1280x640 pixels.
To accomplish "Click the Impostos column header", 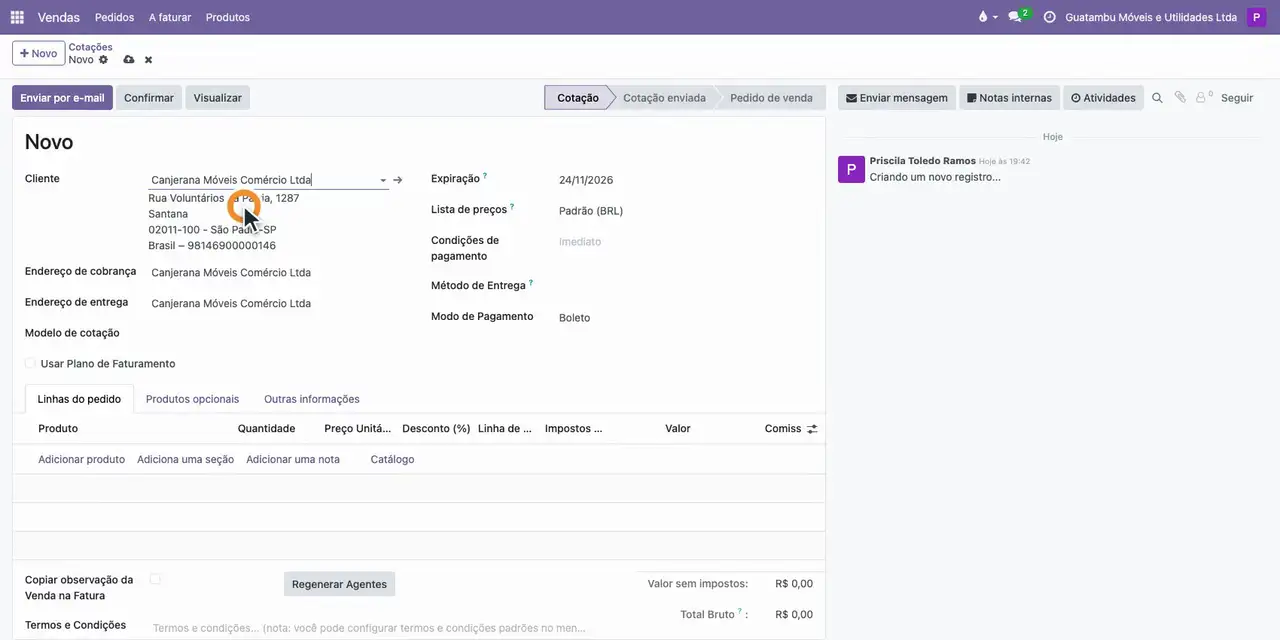I will [x=574, y=429].
